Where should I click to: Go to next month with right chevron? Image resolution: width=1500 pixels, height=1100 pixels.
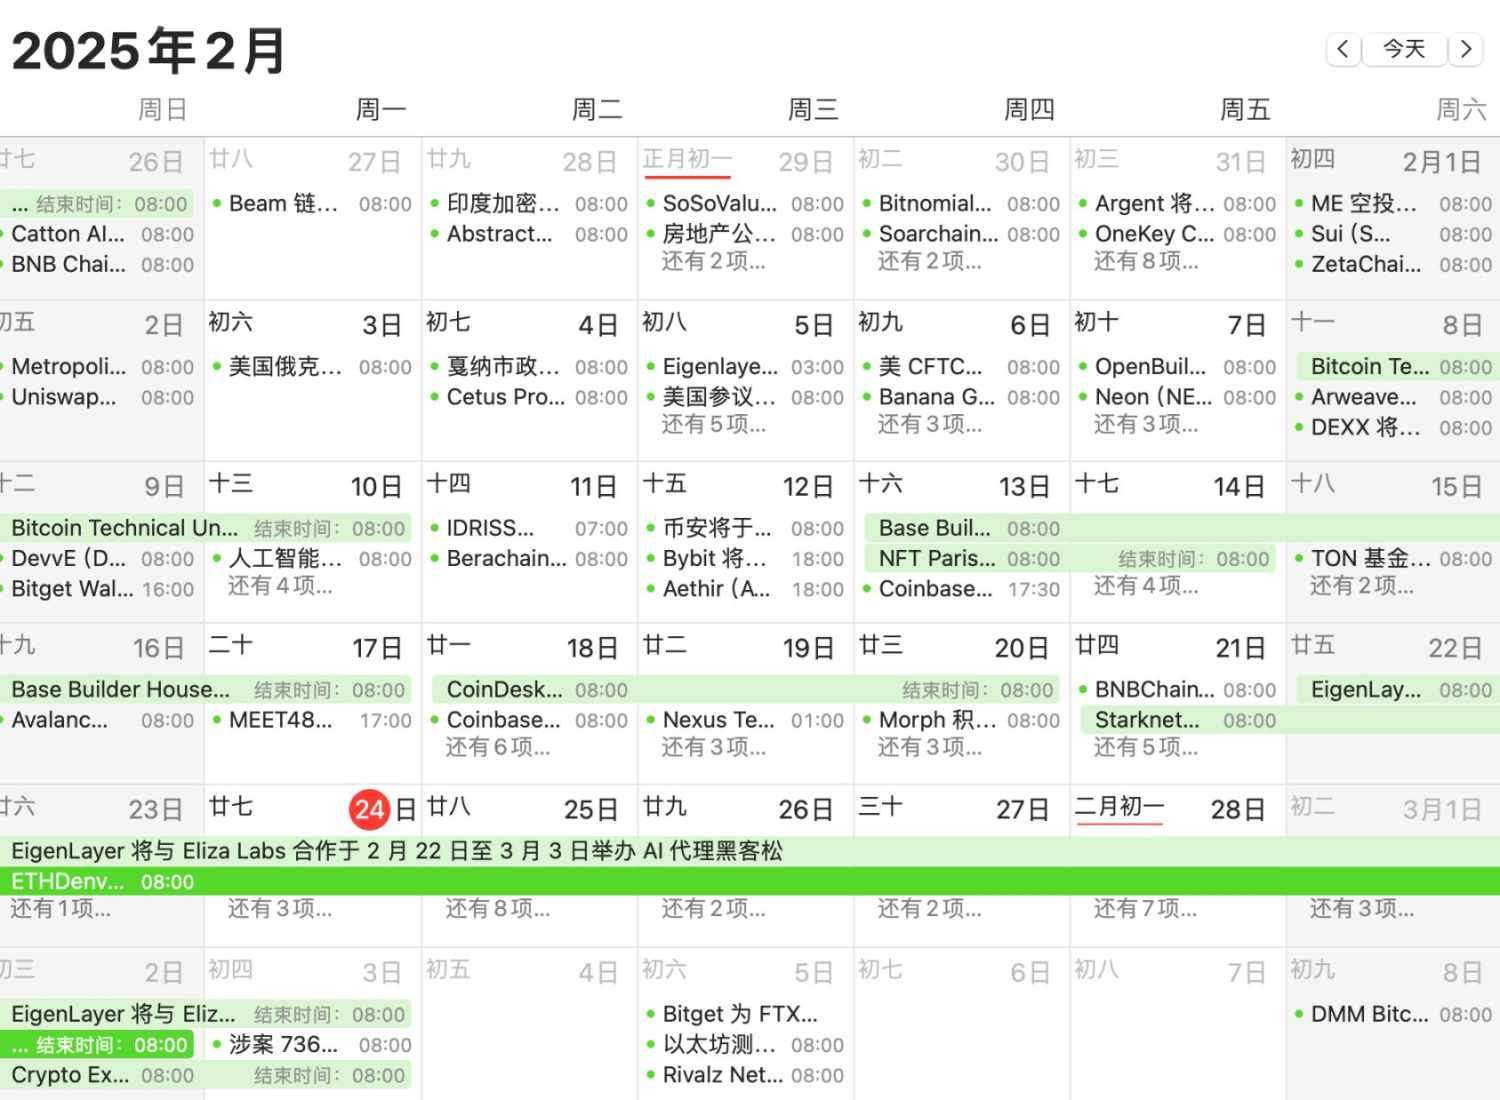click(x=1466, y=49)
